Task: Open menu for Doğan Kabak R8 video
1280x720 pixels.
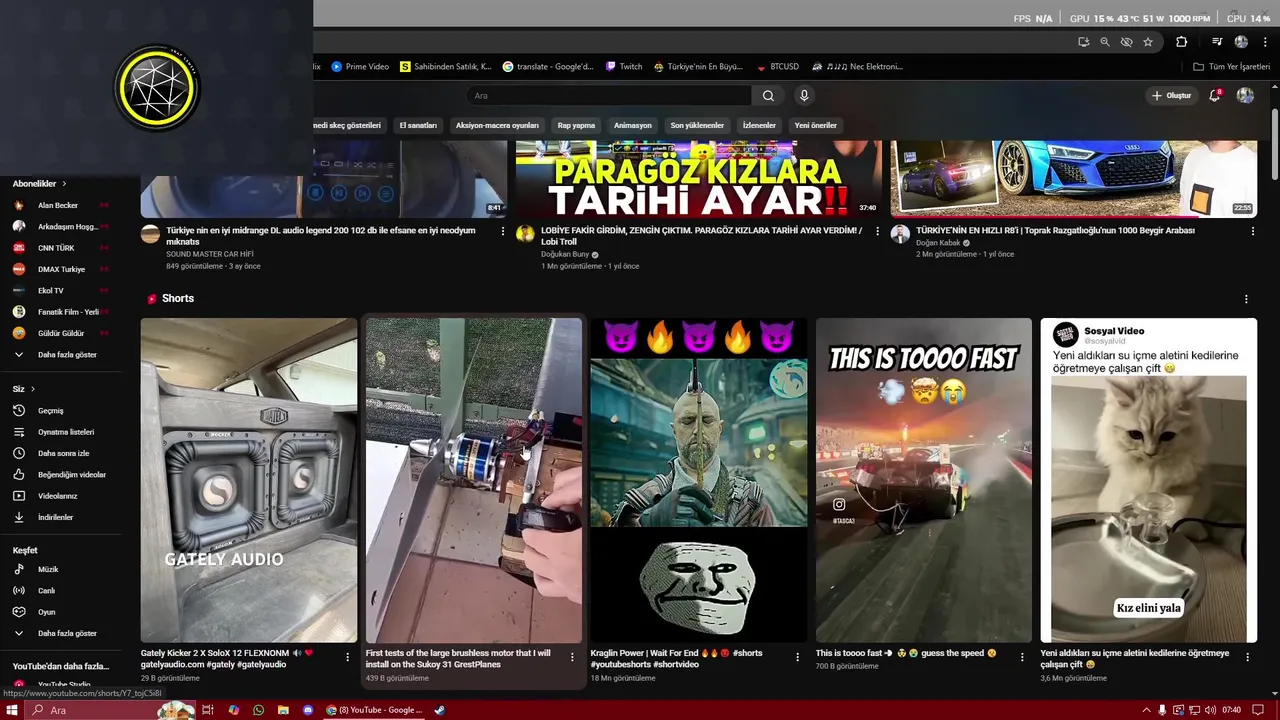Action: [1252, 231]
